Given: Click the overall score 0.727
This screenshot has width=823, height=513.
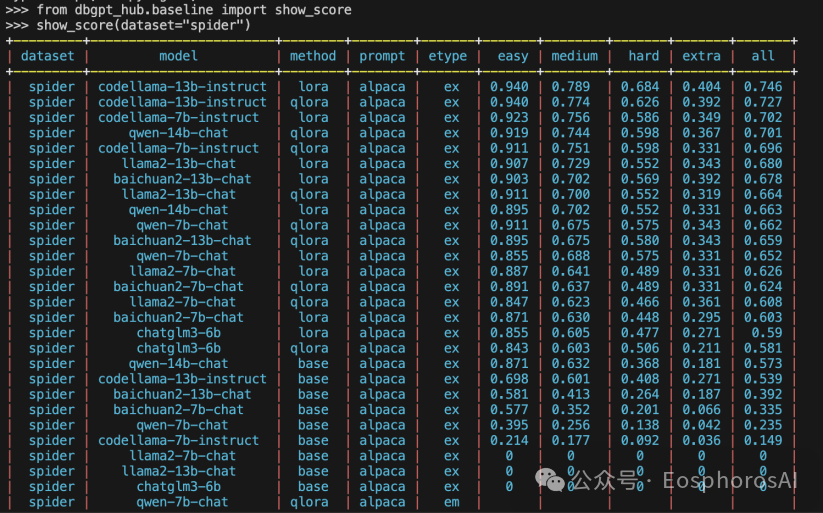Looking at the screenshot, I should (763, 102).
